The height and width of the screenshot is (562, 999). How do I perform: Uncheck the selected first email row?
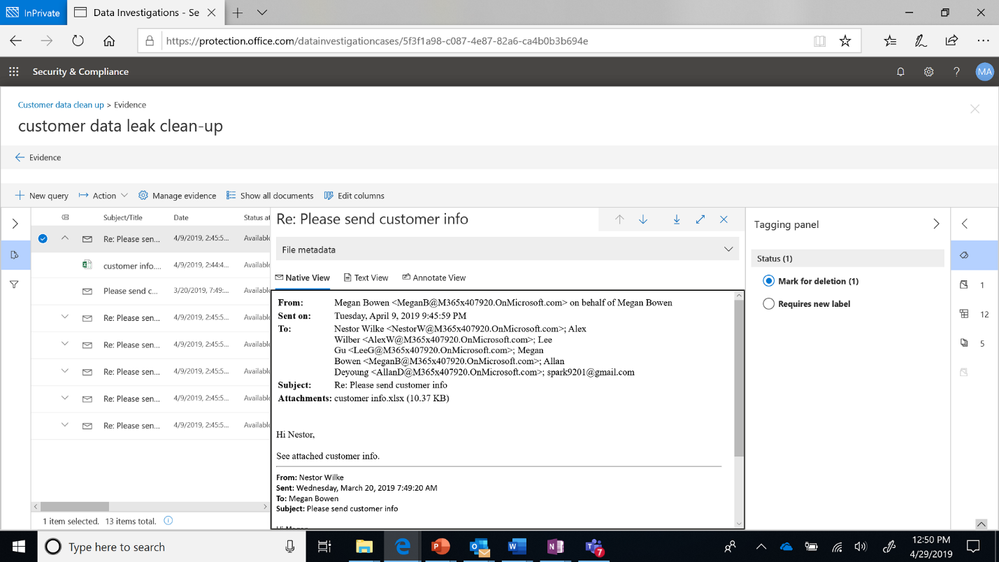(43, 238)
